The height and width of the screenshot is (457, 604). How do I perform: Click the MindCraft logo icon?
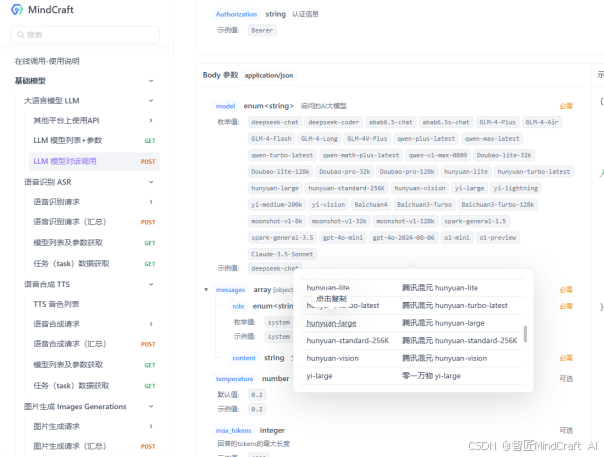click(17, 10)
